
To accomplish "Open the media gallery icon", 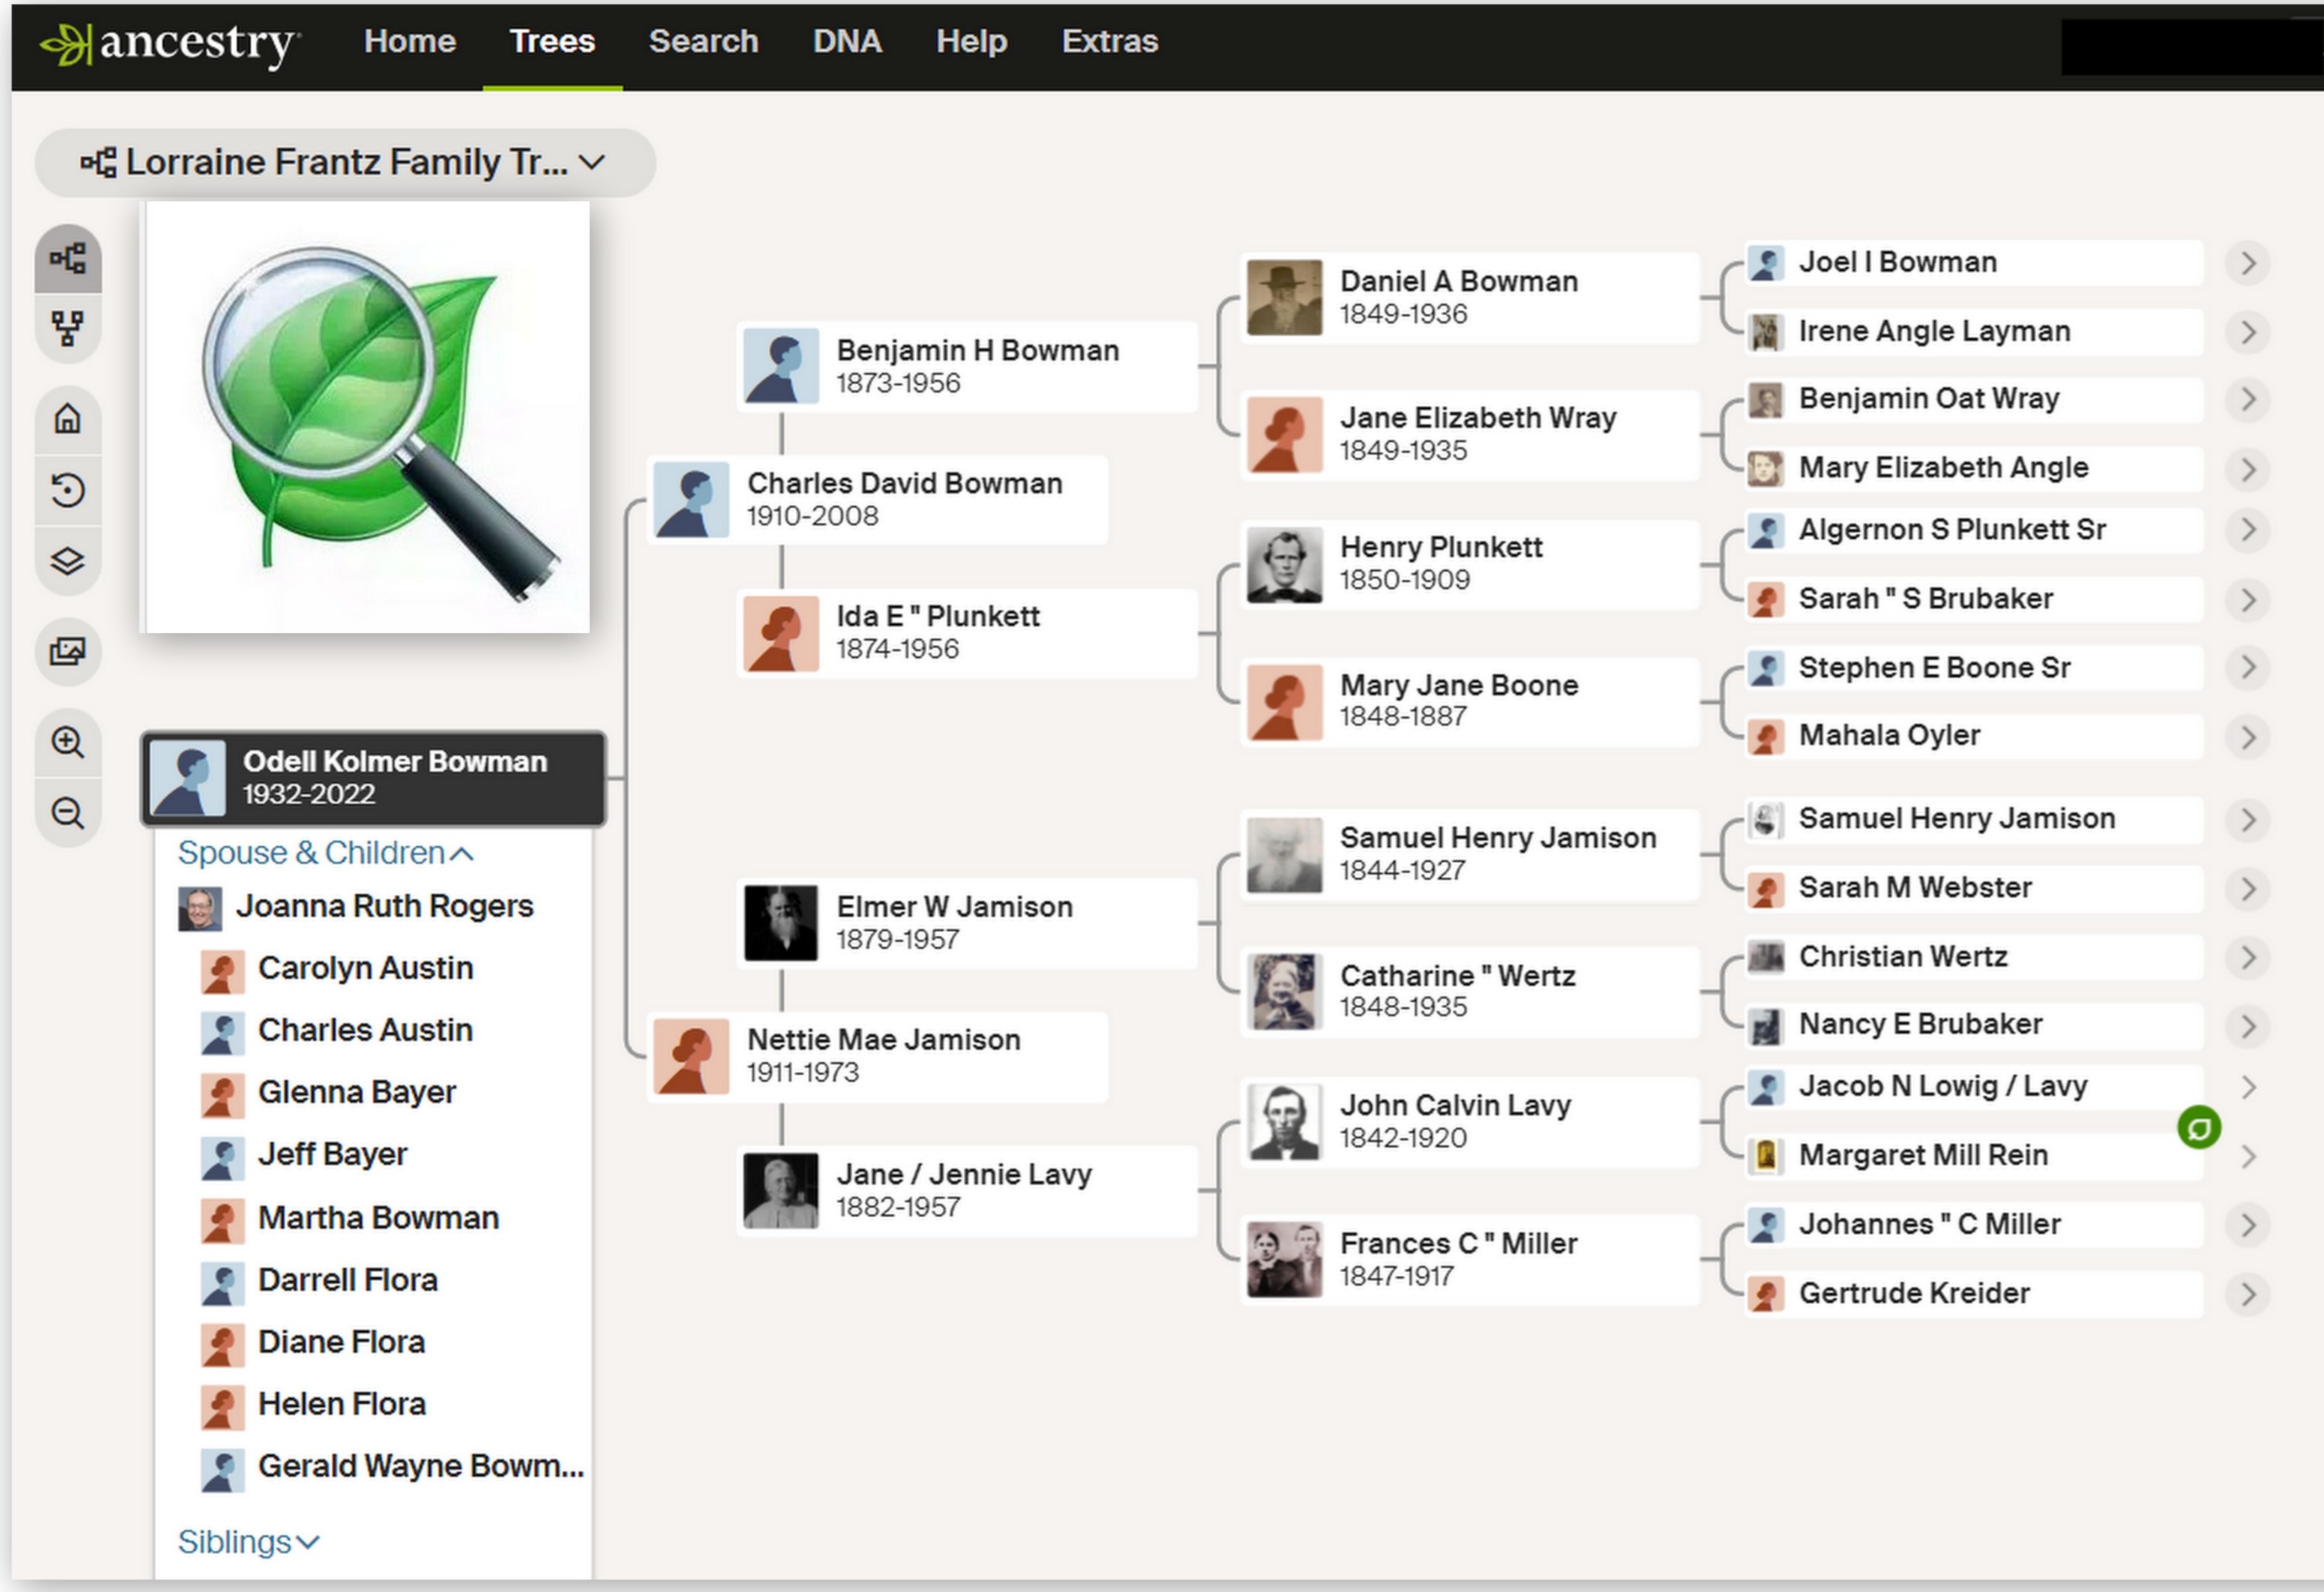I will pyautogui.click(x=68, y=652).
